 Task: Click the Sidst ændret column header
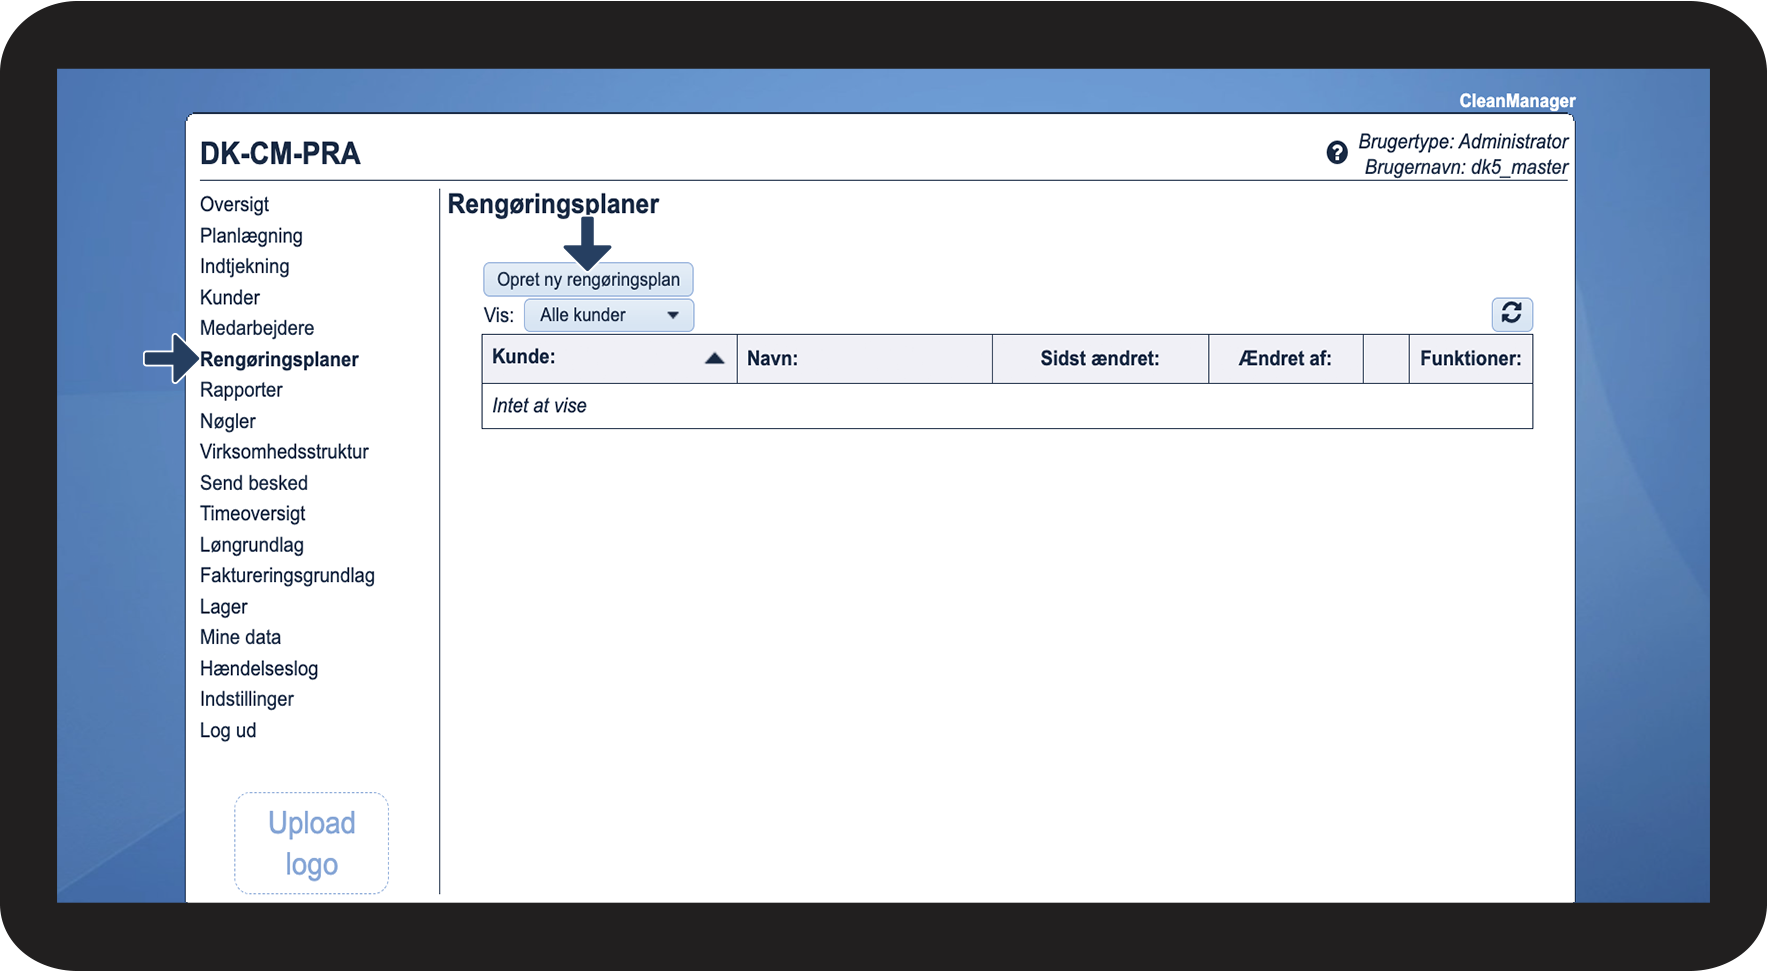coord(1100,359)
